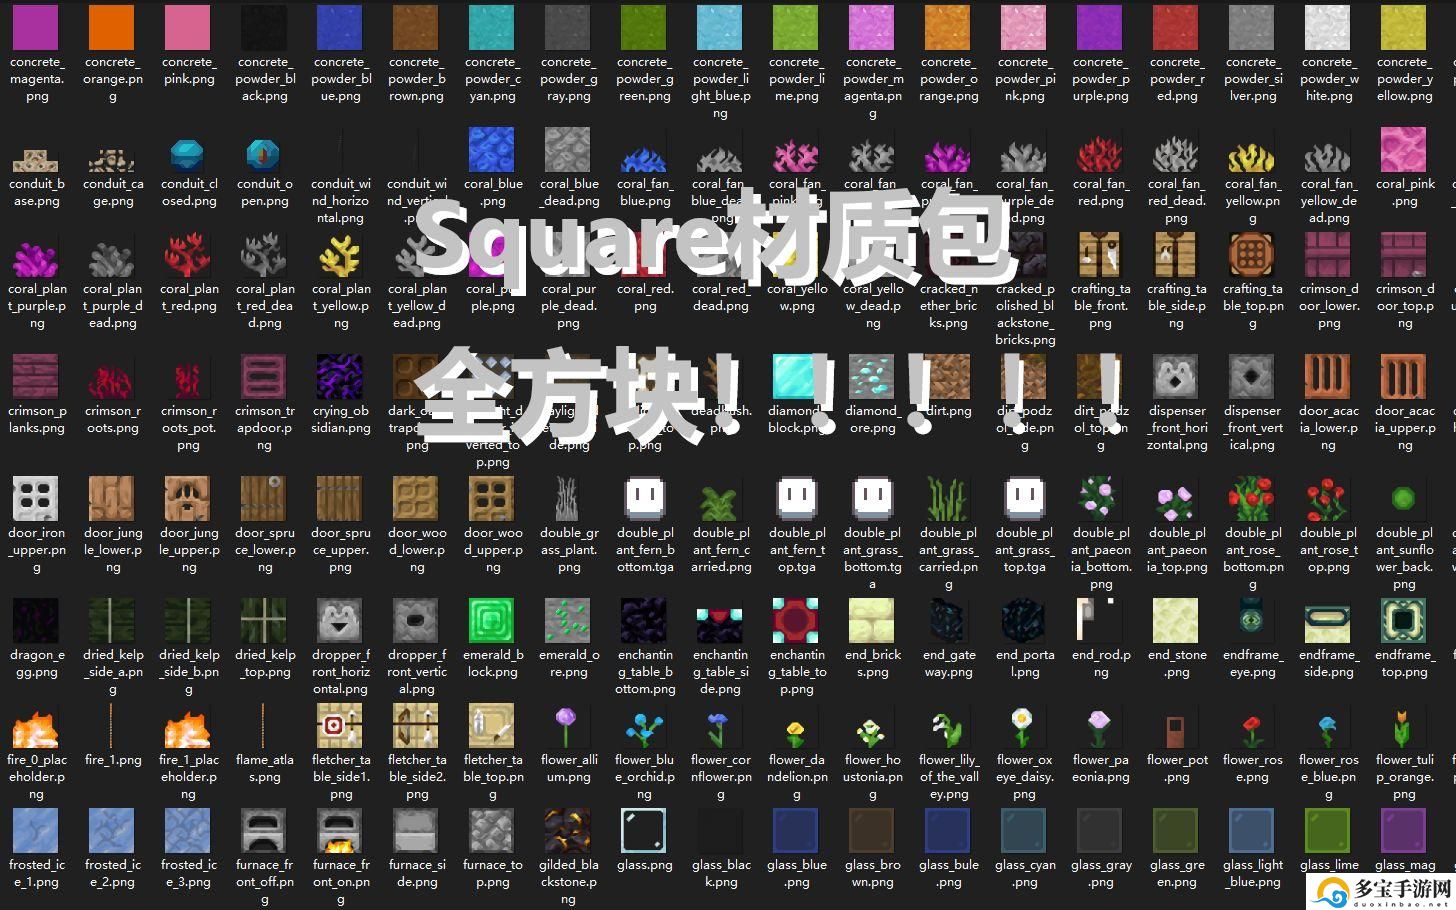Select coral_plant_purple.png icon
Screen dimensions: 1456x910
tap(36, 257)
